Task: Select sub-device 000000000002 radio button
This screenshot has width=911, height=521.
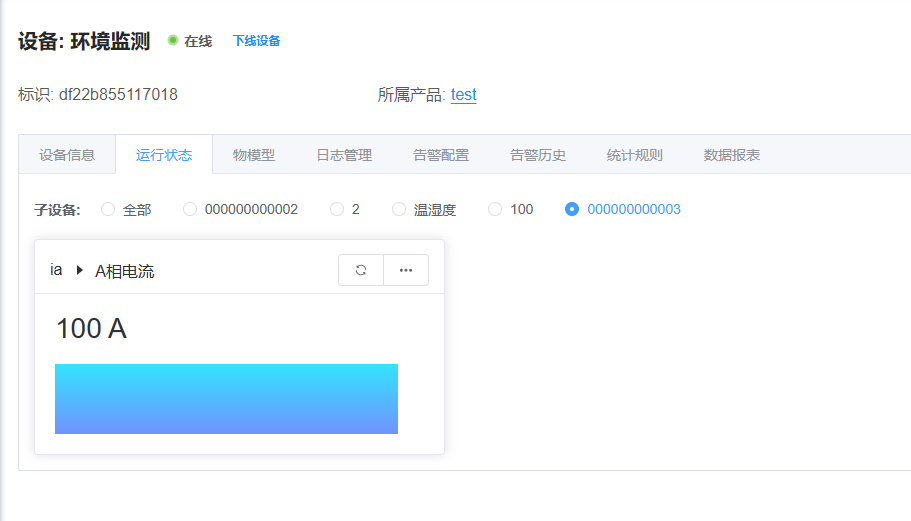Action: (189, 209)
